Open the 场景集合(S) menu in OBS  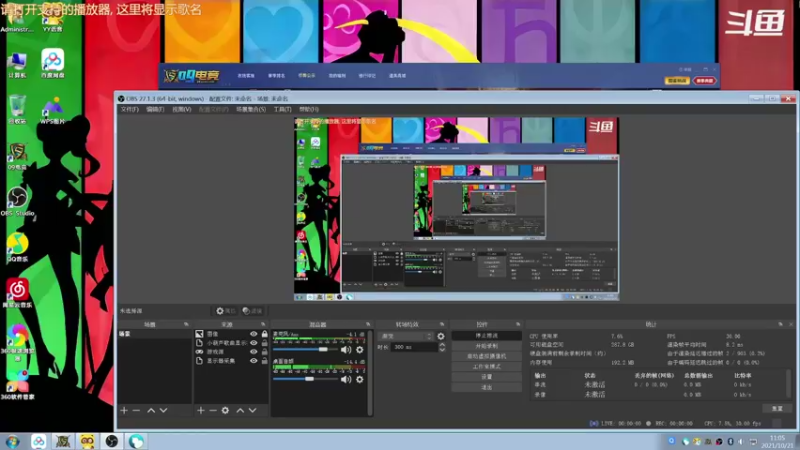pos(251,109)
